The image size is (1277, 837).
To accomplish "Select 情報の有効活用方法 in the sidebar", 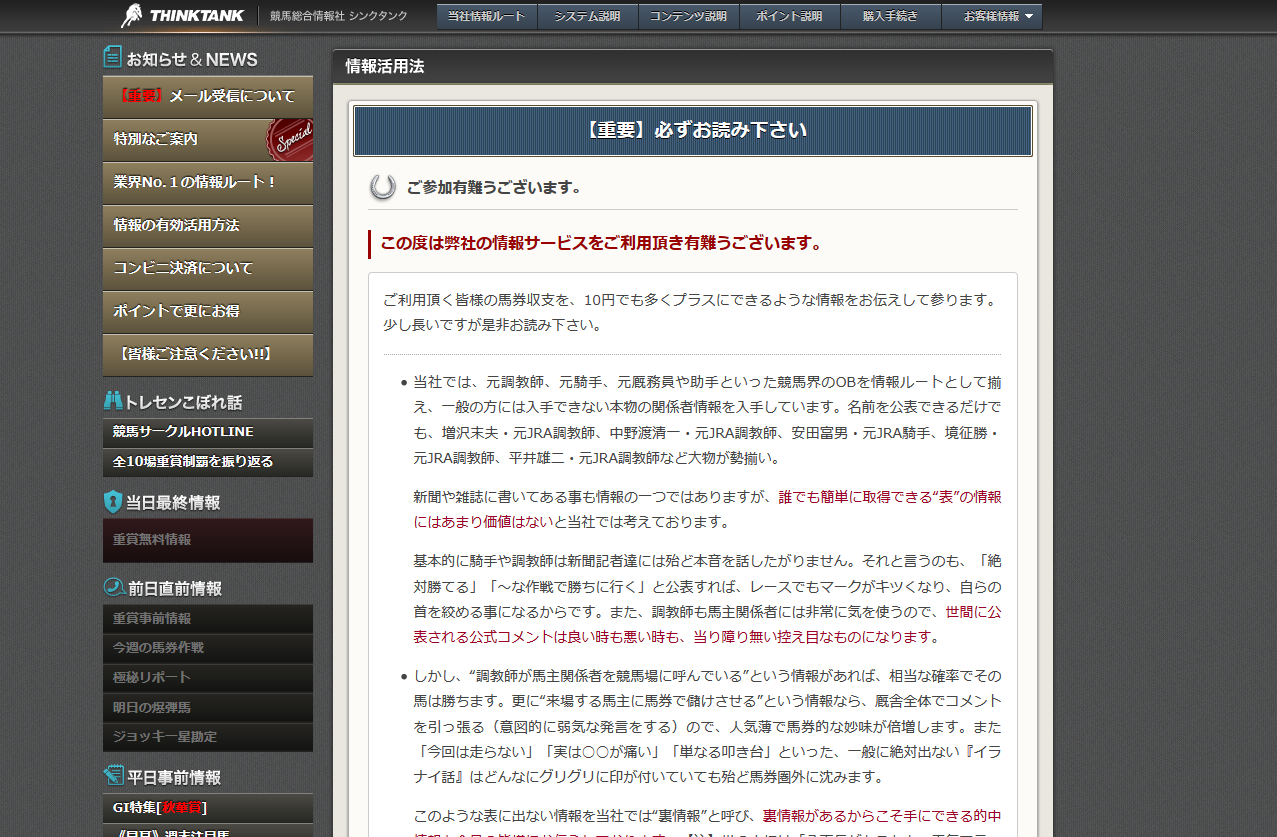I will click(208, 226).
